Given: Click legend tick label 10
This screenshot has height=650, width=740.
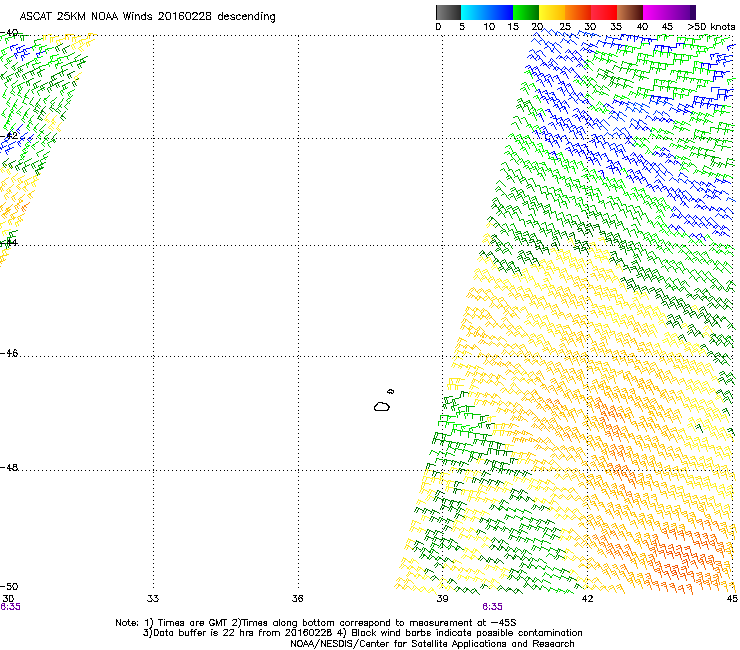Looking at the screenshot, I should (x=489, y=27).
